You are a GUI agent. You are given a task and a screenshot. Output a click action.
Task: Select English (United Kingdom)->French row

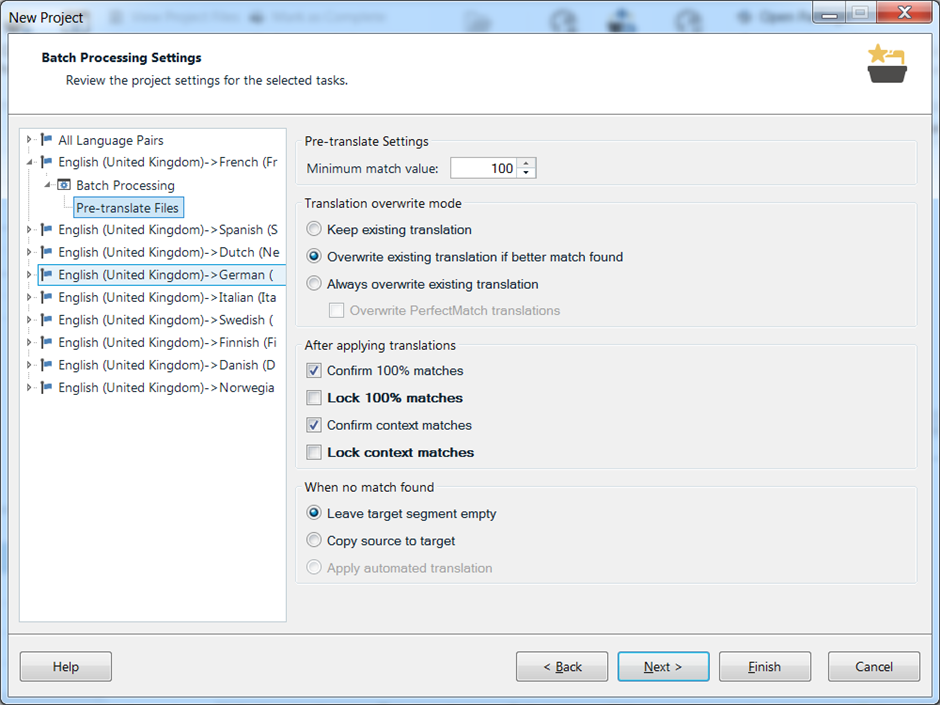168,162
